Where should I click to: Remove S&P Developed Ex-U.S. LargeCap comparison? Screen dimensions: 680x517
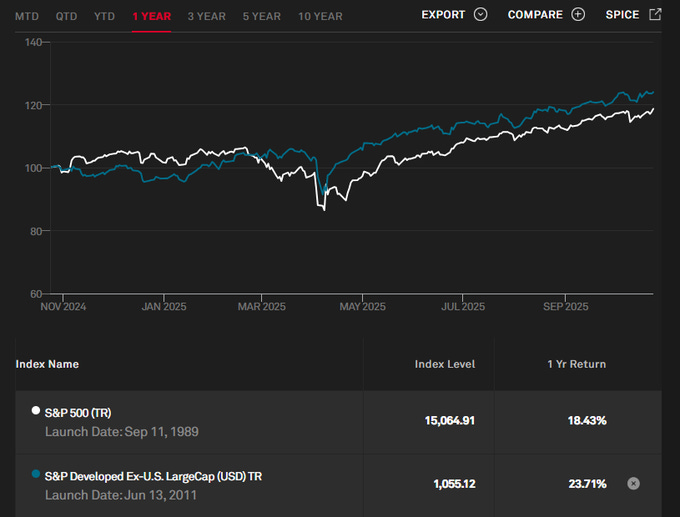click(634, 483)
